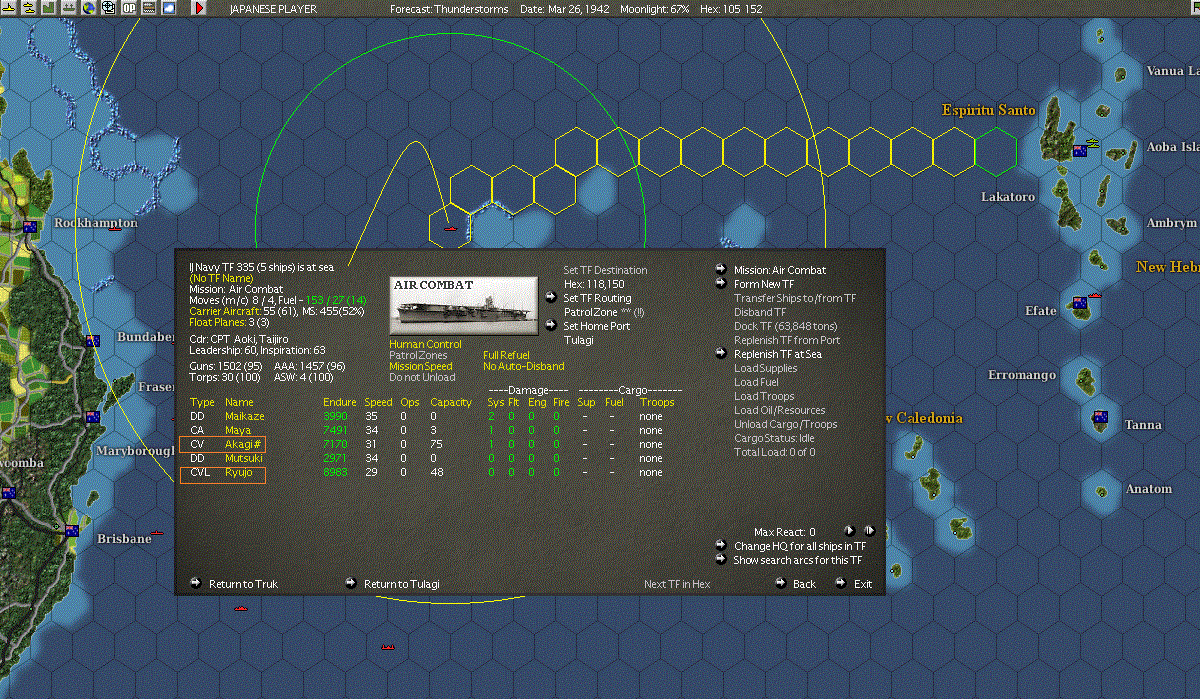
Task: Click the Back arrow icon
Action: coord(780,583)
